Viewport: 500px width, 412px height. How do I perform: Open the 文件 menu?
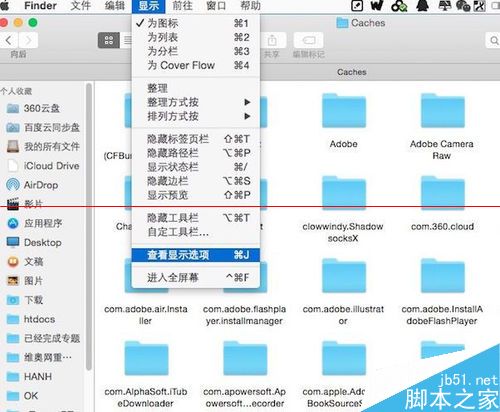pos(81,6)
